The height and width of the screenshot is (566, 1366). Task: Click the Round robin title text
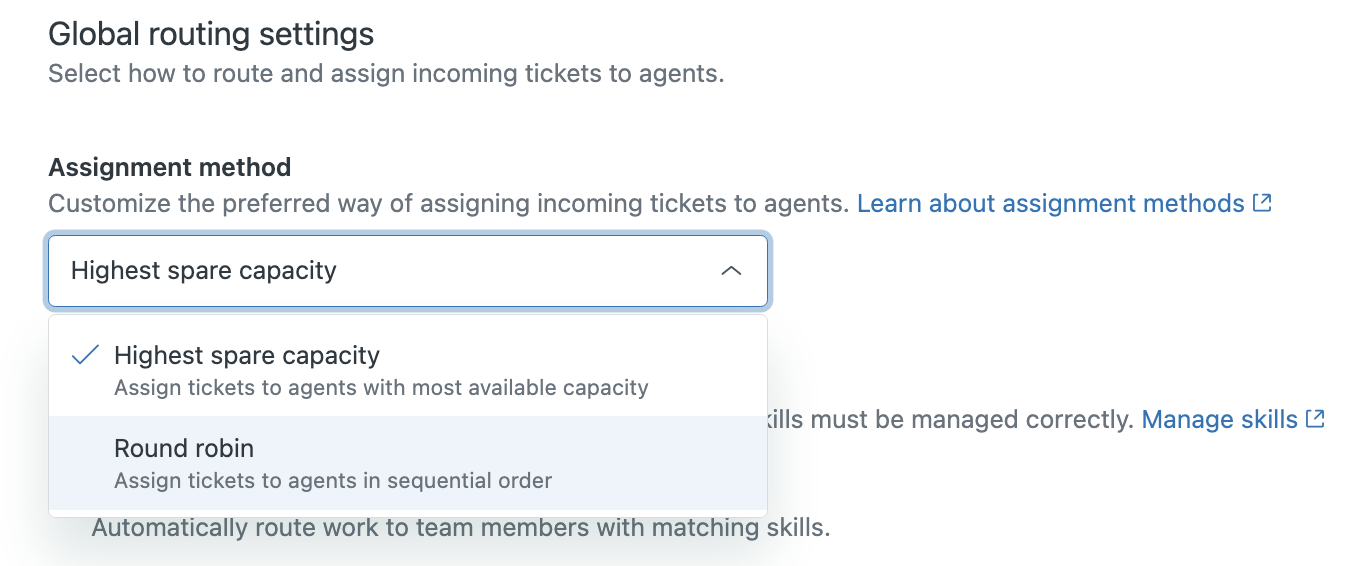click(x=184, y=448)
